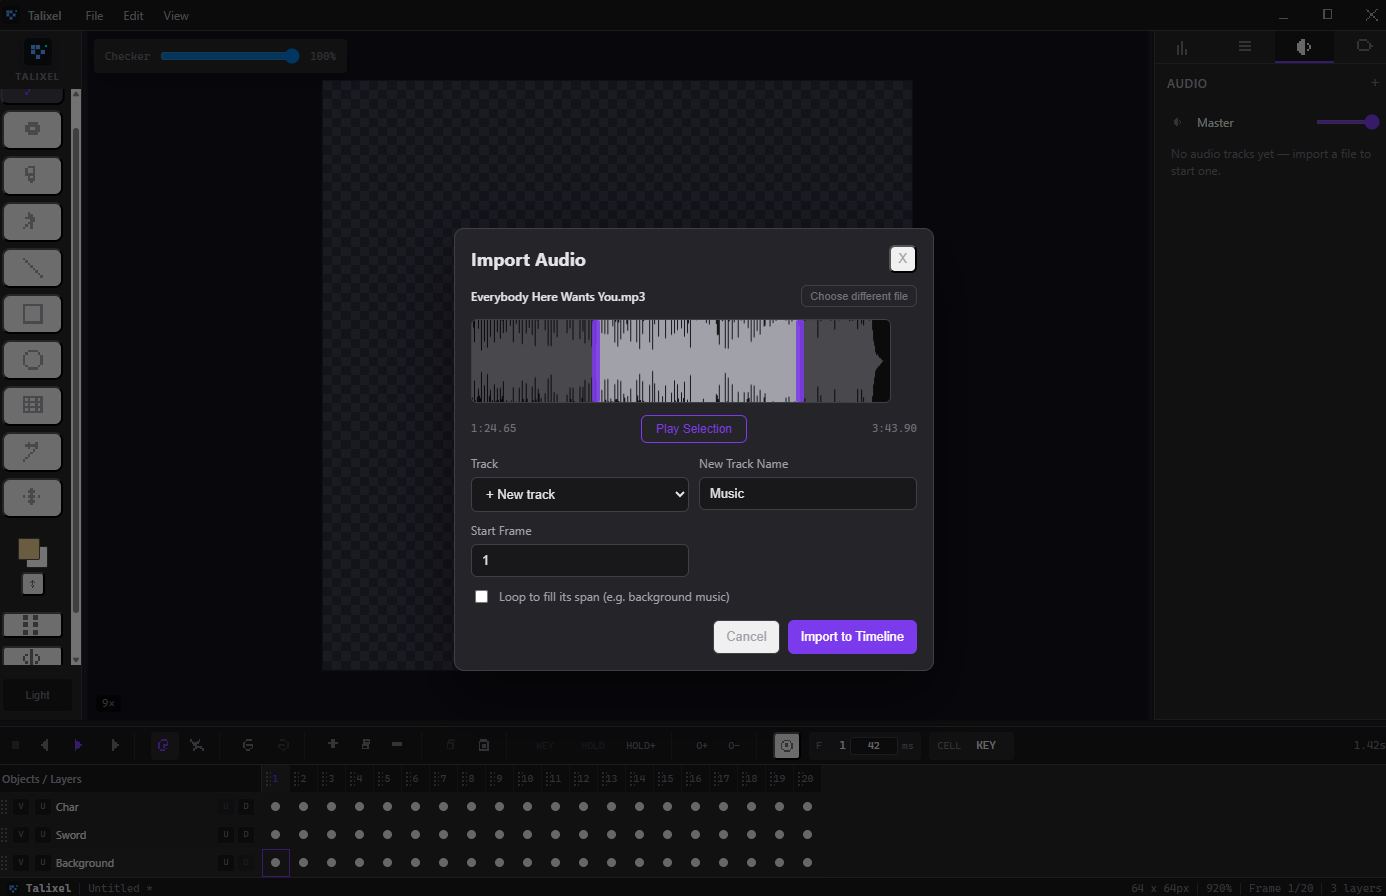This screenshot has width=1386, height=896.
Task: Click the New Track Name field
Action: coord(808,494)
